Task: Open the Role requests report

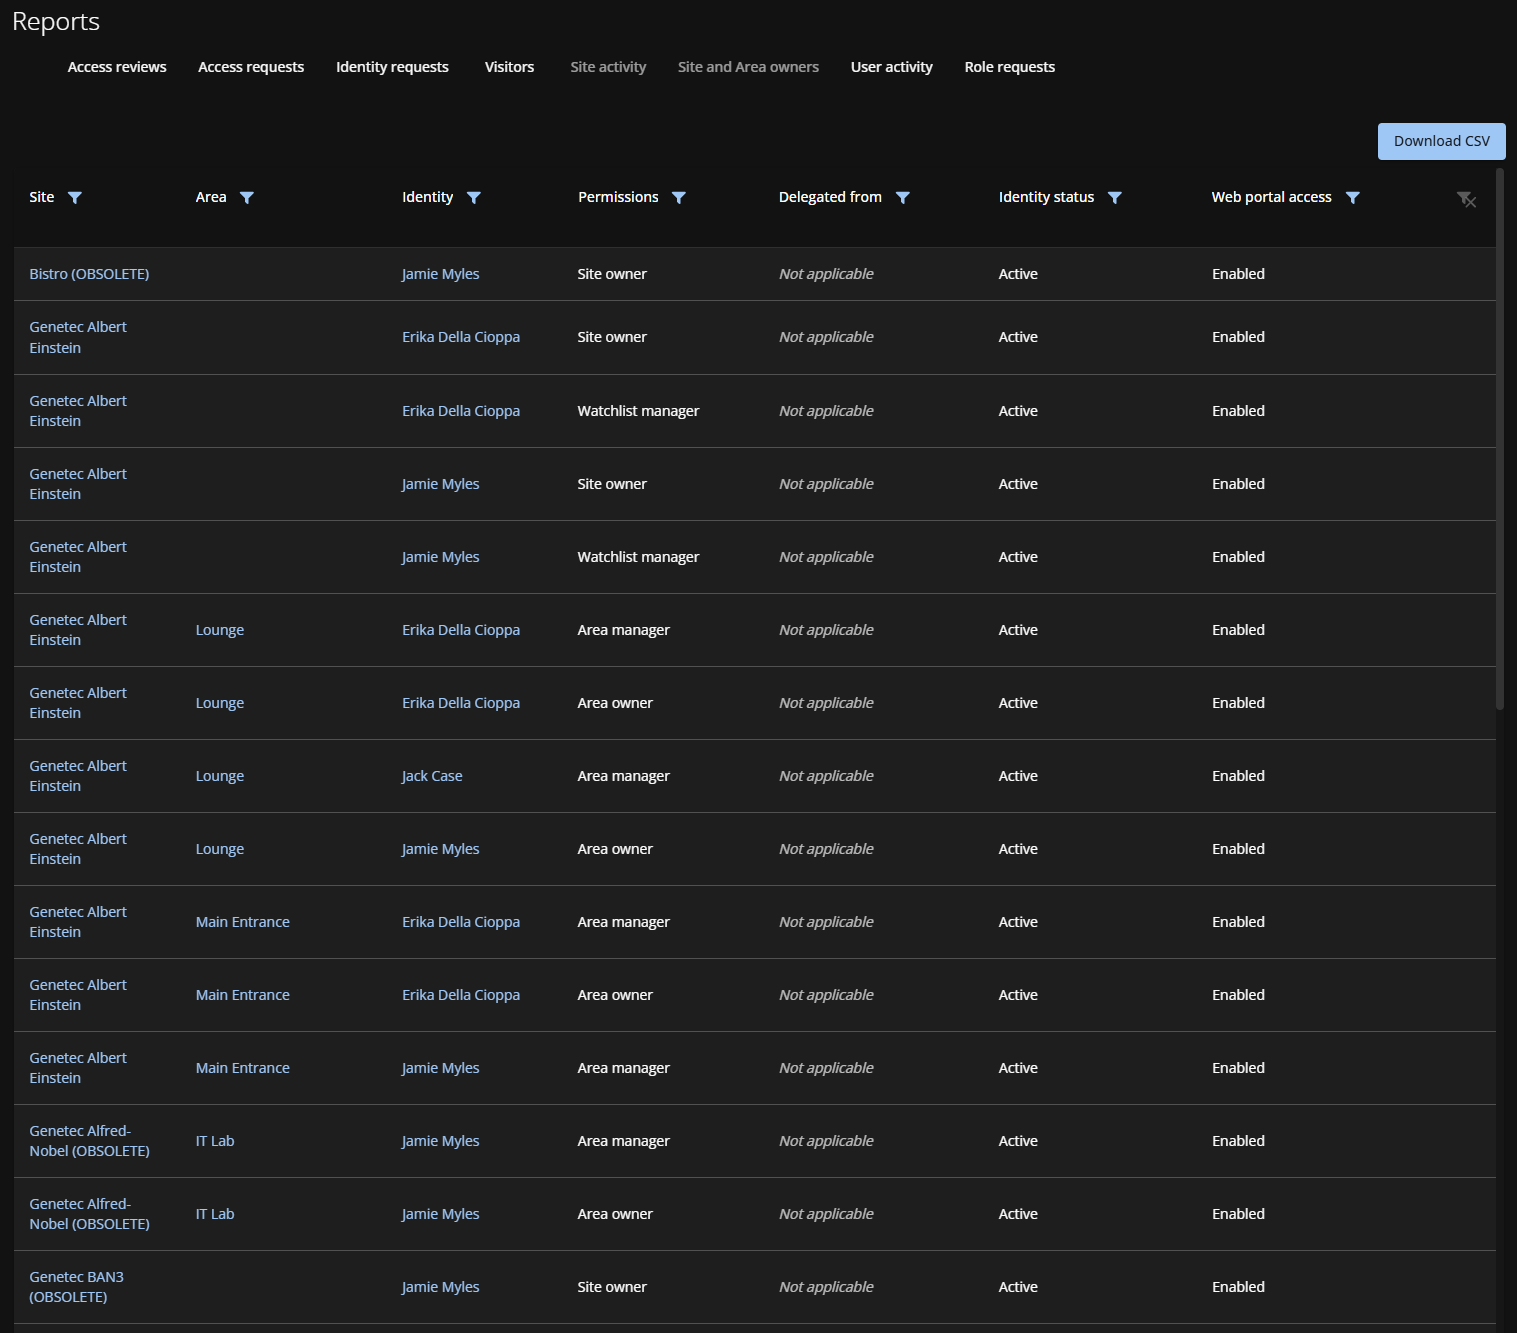Action: (x=1010, y=66)
